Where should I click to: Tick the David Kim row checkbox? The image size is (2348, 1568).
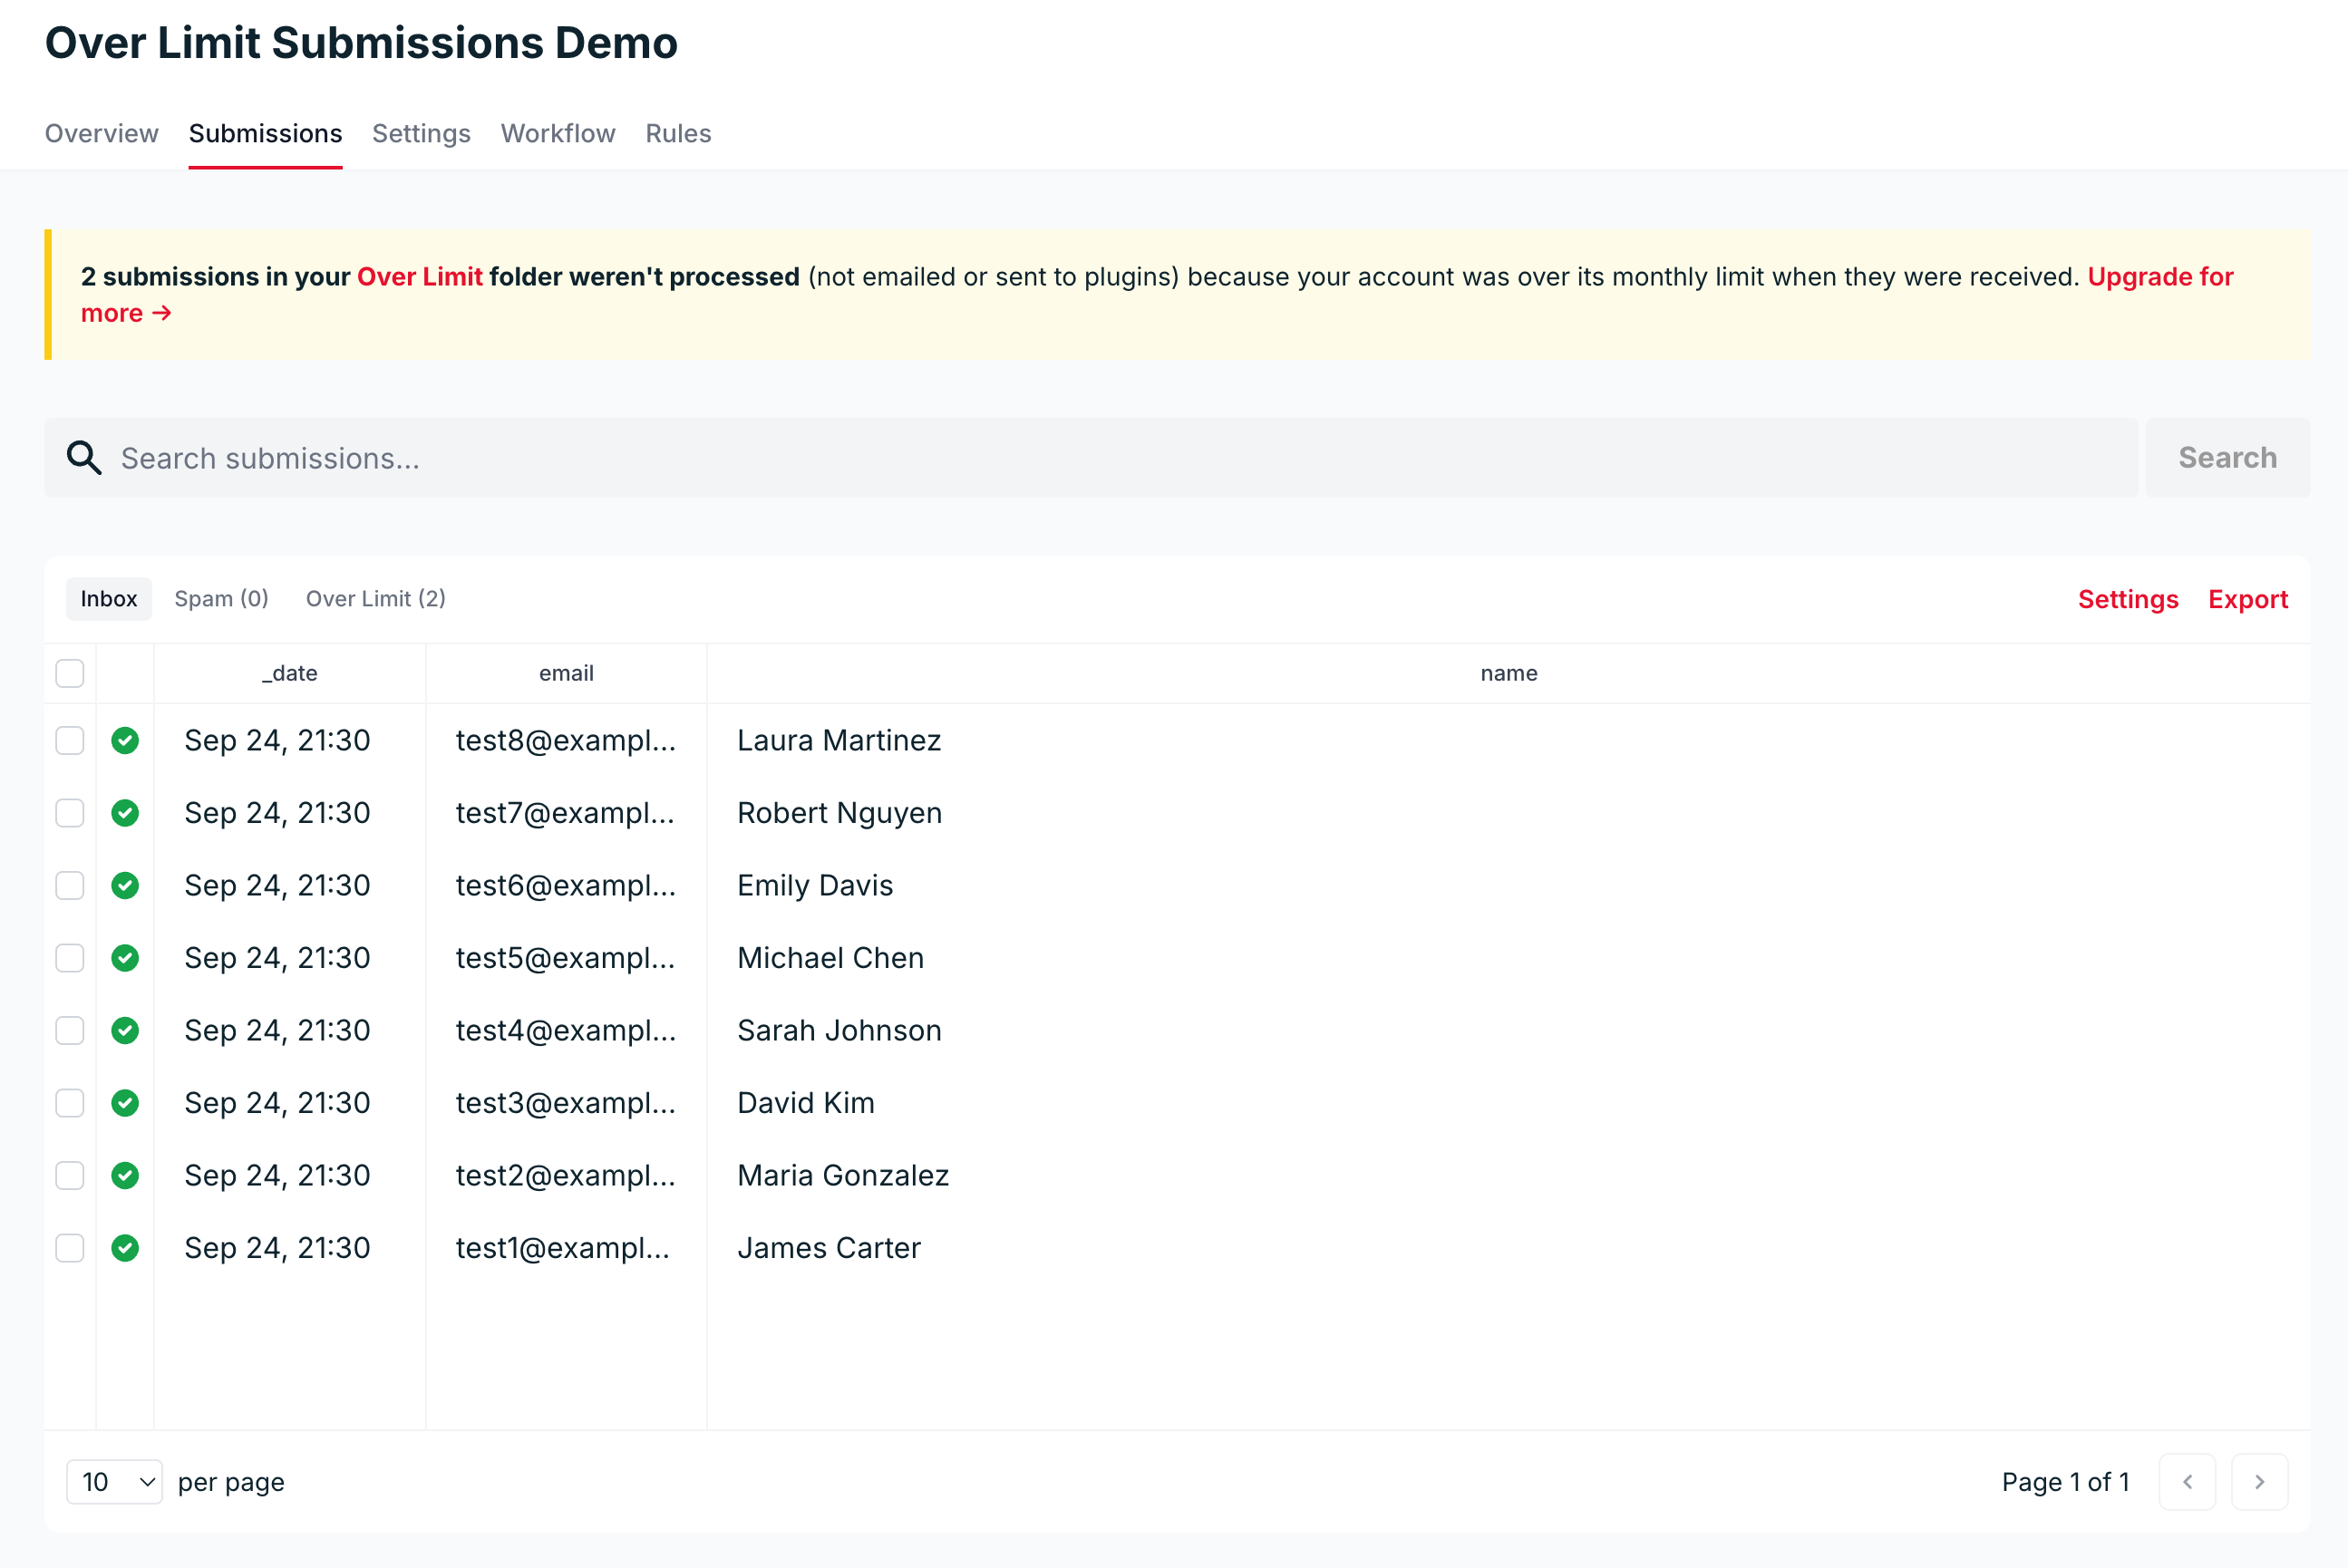70,1103
